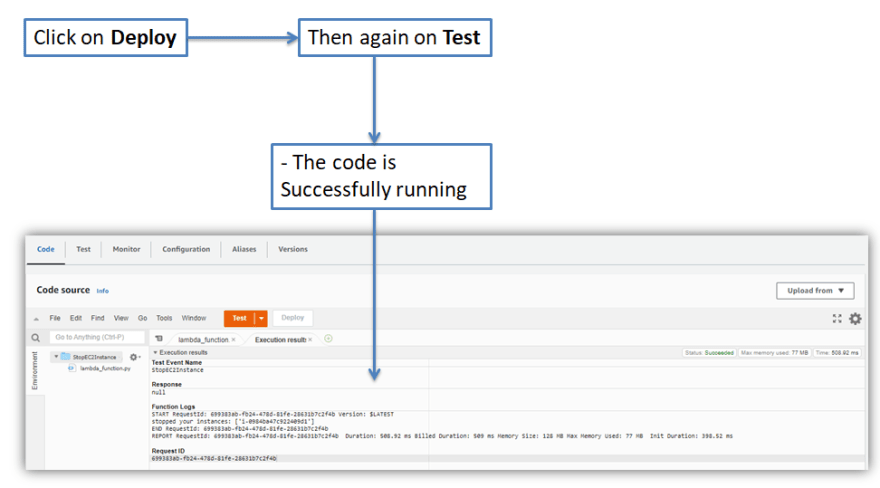Viewport: 880px width, 488px height.
Task: Switch to the Test tab
Action: [x=83, y=249]
